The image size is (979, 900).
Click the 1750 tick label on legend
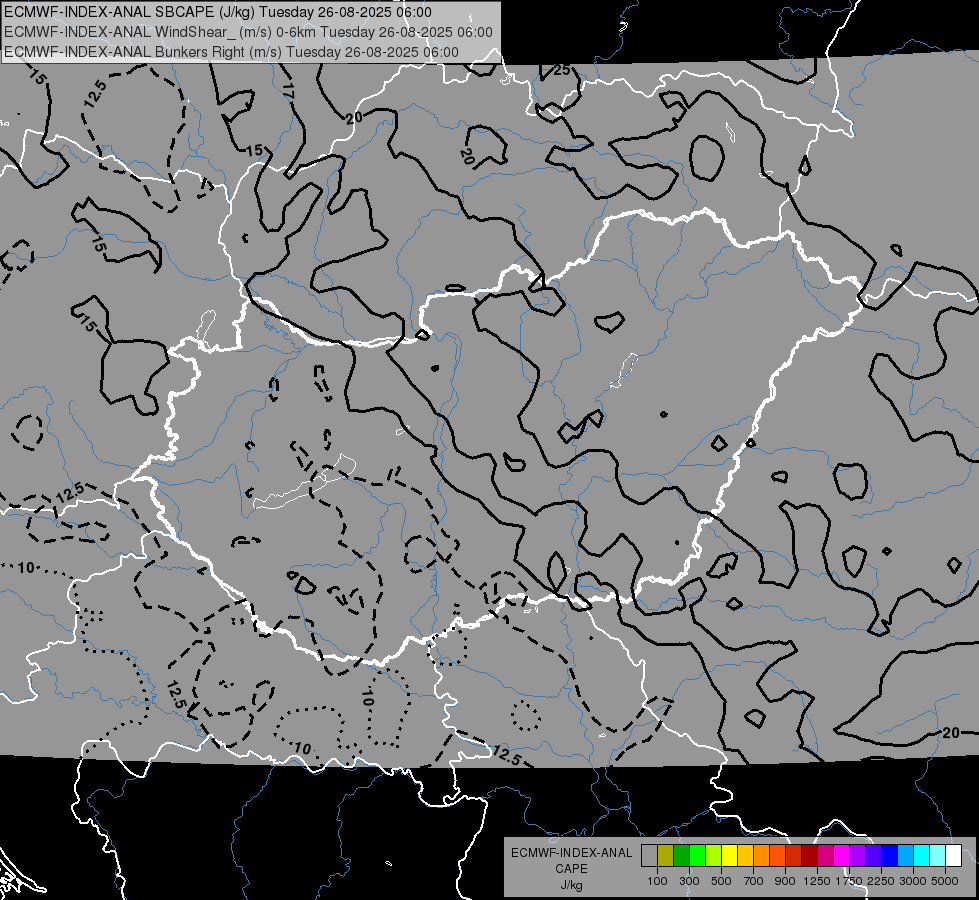pyautogui.click(x=849, y=881)
